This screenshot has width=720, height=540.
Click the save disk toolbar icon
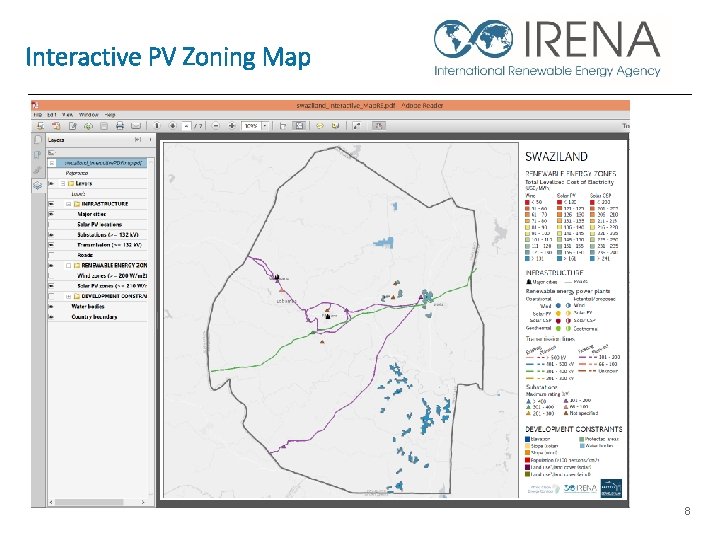(104, 125)
